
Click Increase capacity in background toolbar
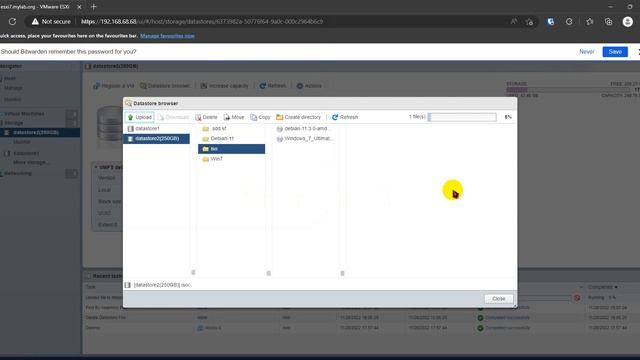pyautogui.click(x=224, y=86)
